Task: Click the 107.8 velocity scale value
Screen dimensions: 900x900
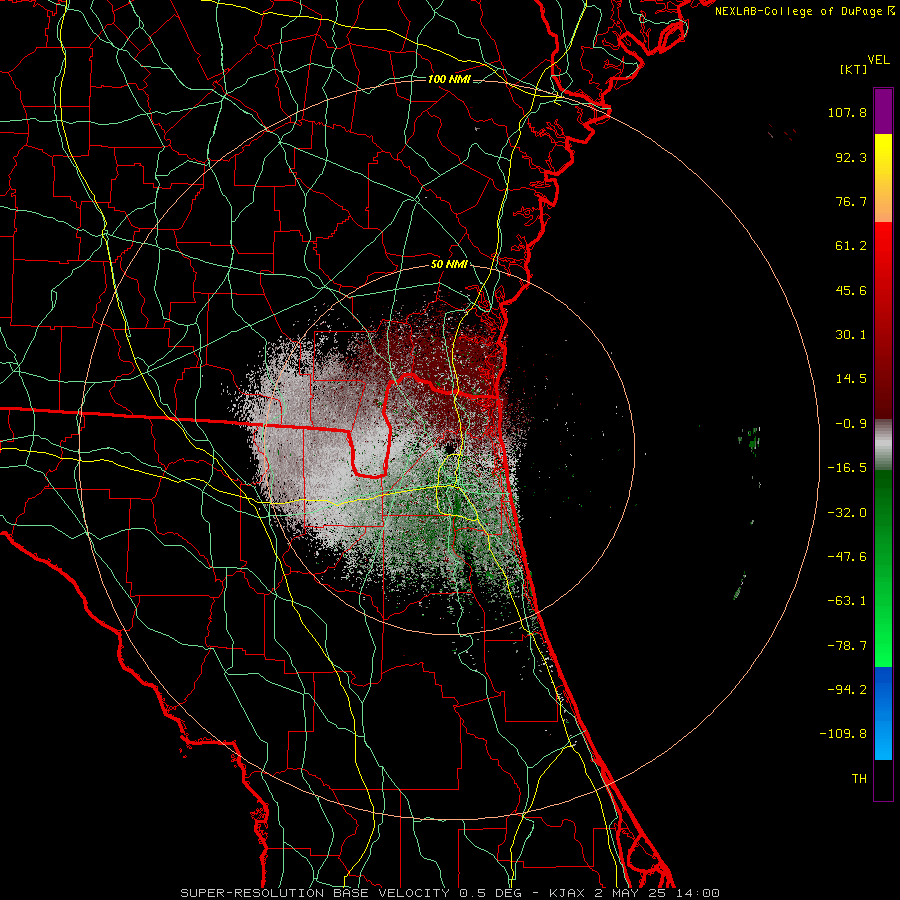Action: click(847, 112)
